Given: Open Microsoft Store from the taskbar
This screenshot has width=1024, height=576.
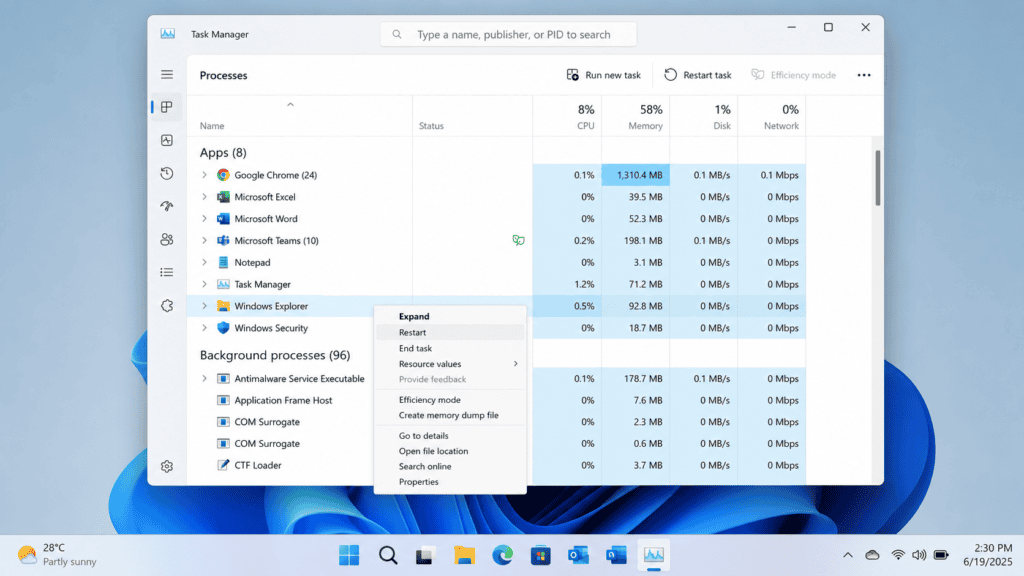Looking at the screenshot, I should [x=540, y=555].
